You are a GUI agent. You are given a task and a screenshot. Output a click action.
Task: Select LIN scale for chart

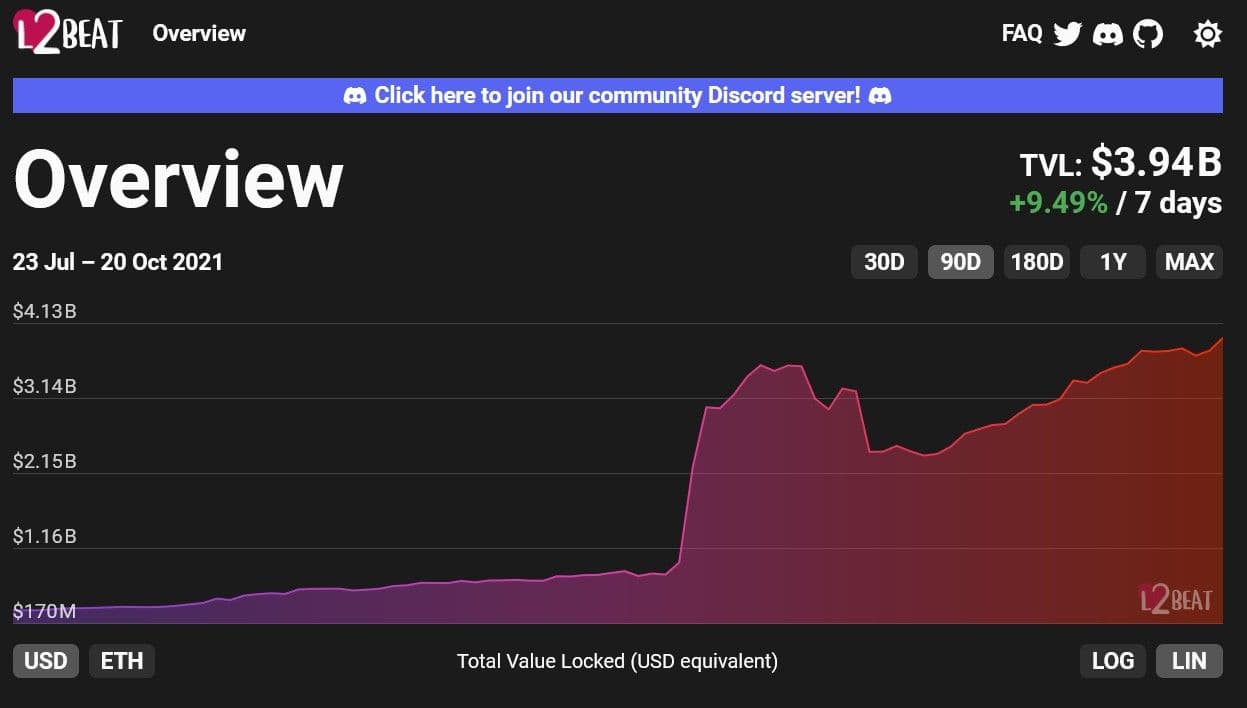[1189, 661]
